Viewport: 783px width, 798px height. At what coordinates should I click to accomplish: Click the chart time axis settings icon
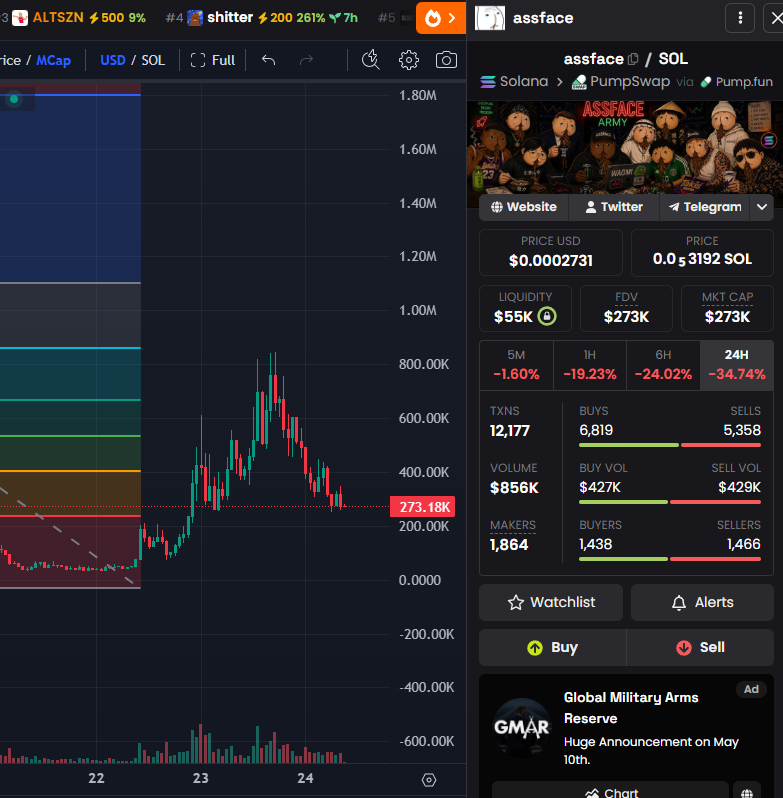(x=429, y=780)
